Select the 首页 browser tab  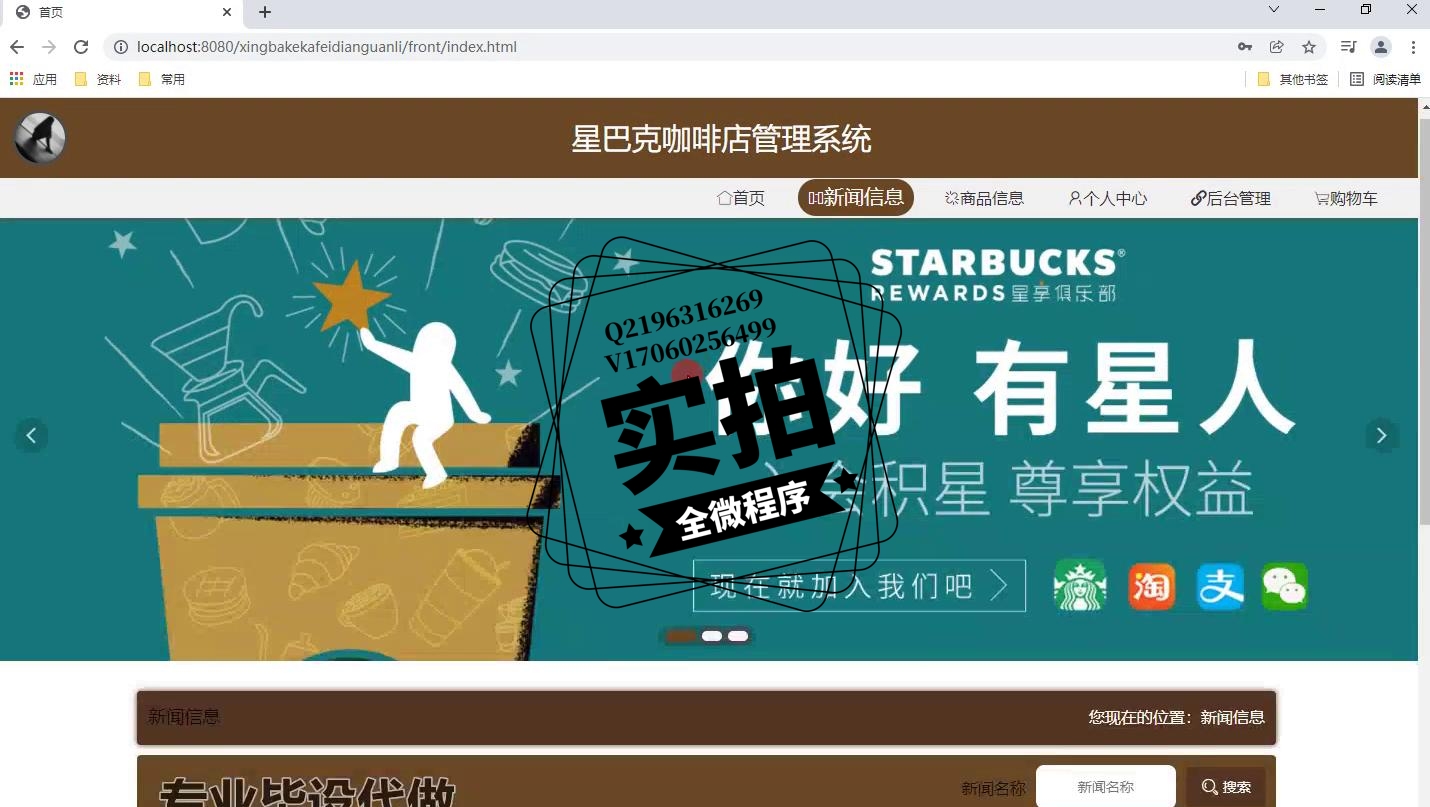click(x=123, y=13)
